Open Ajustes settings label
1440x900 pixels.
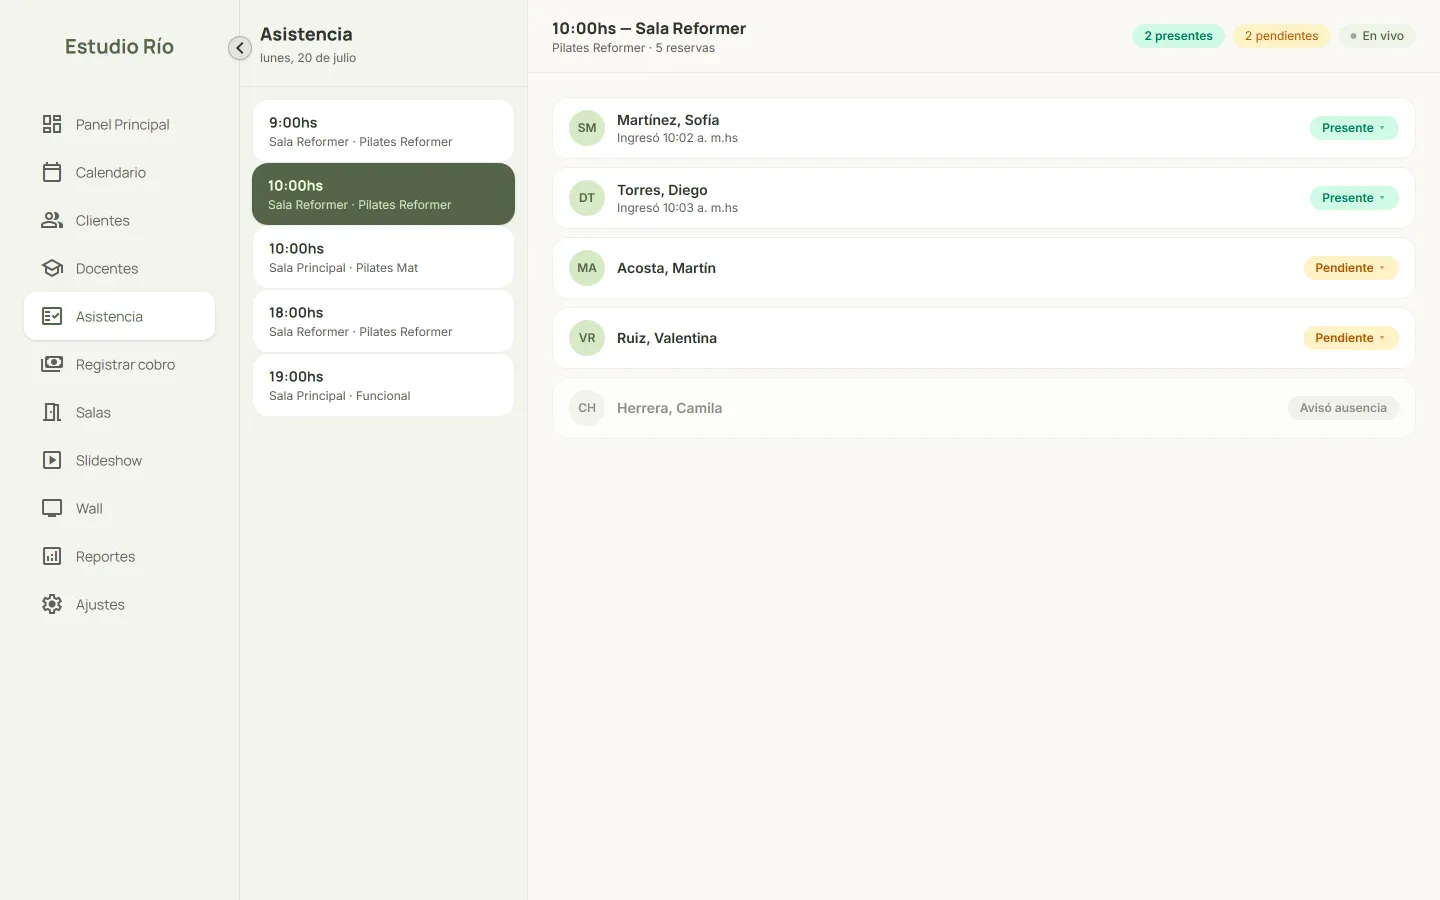tap(100, 604)
